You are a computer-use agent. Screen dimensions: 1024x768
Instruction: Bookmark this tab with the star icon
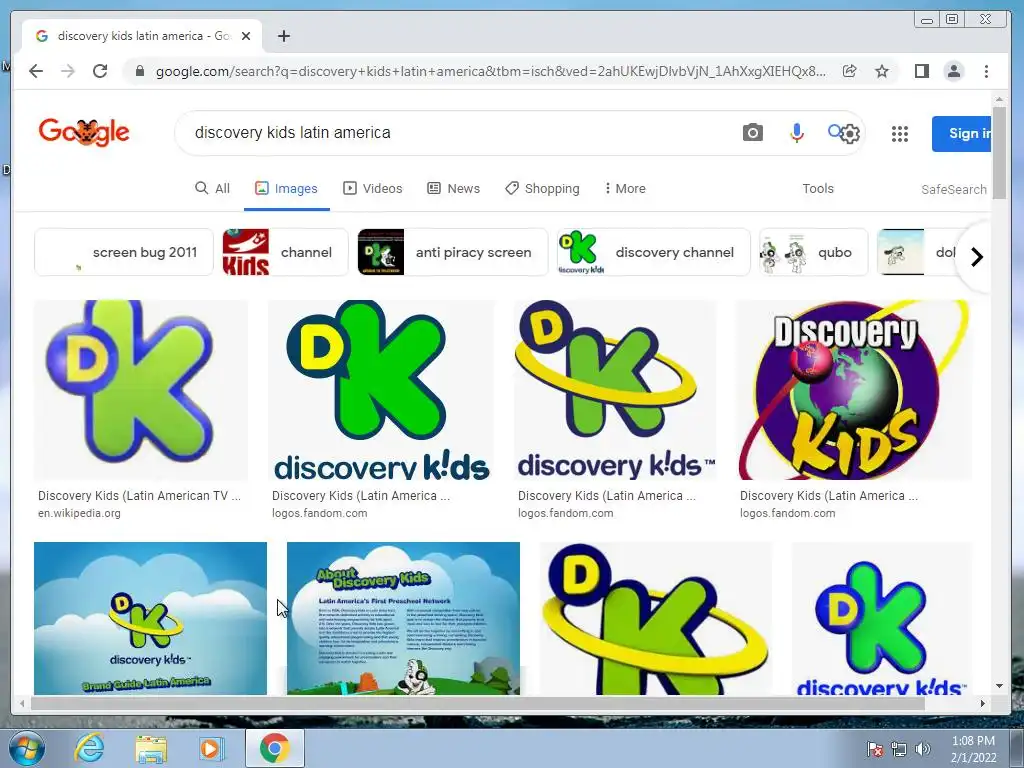click(882, 71)
